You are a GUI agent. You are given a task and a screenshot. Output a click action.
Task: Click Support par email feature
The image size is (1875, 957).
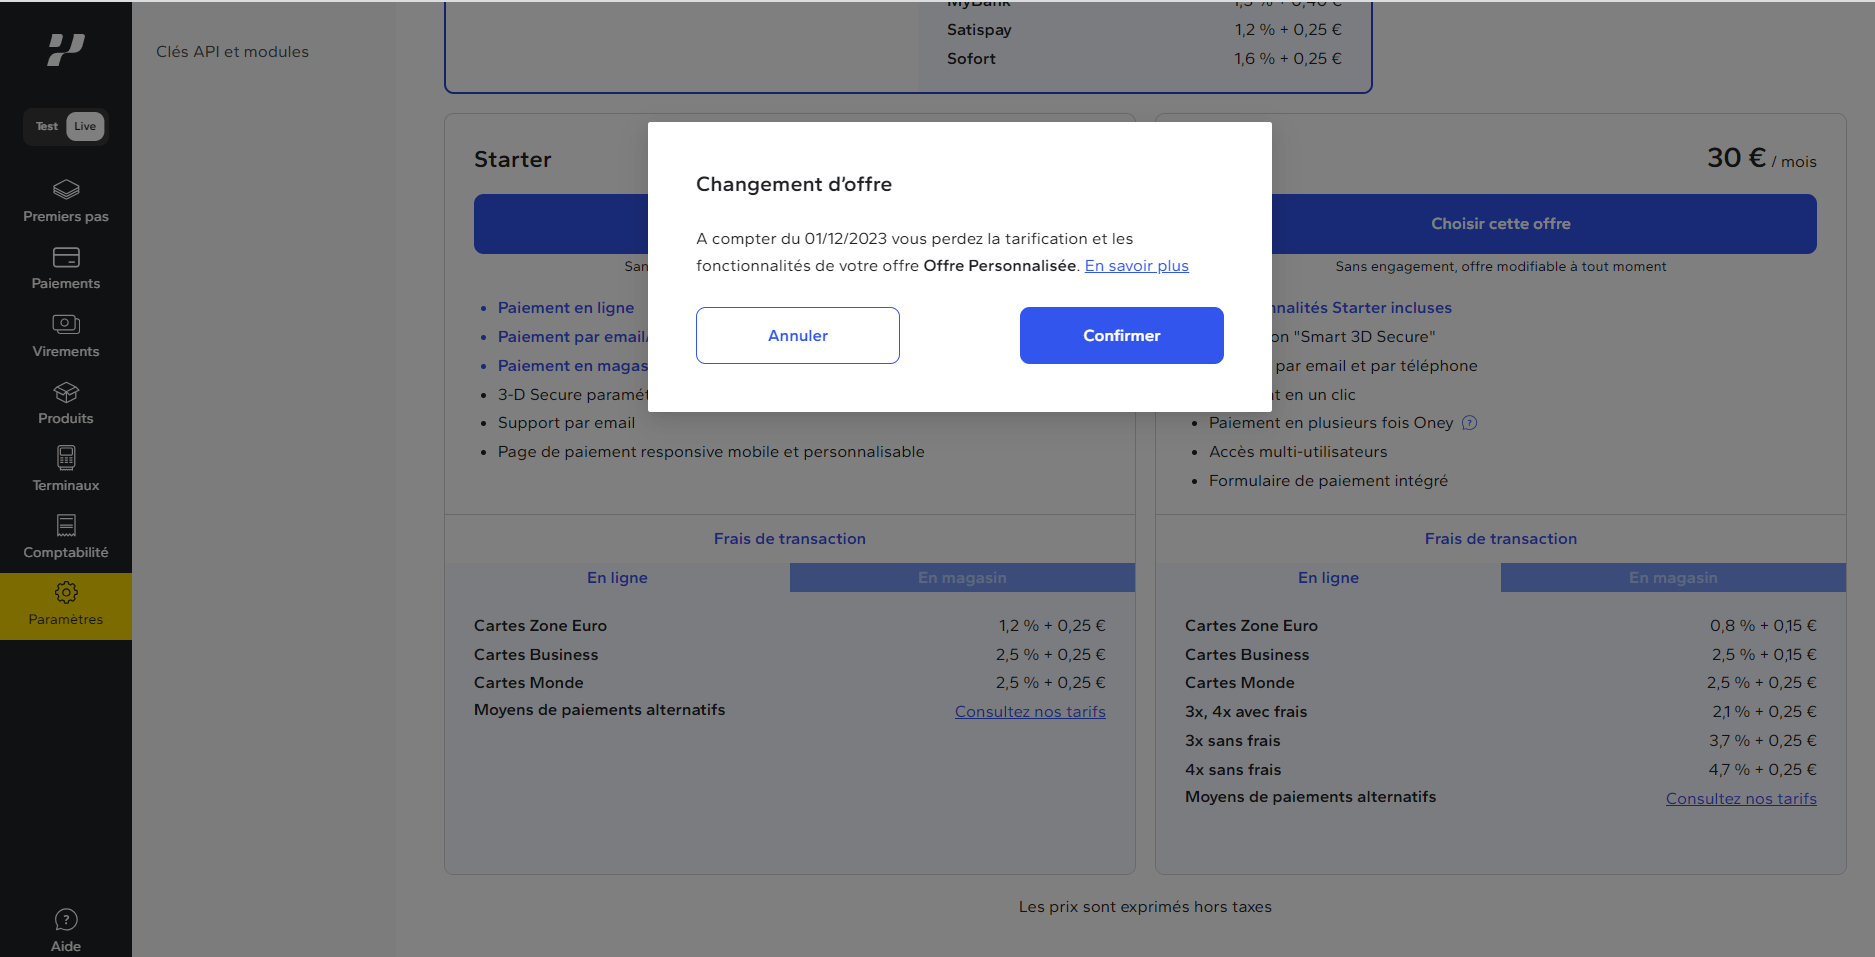point(566,423)
